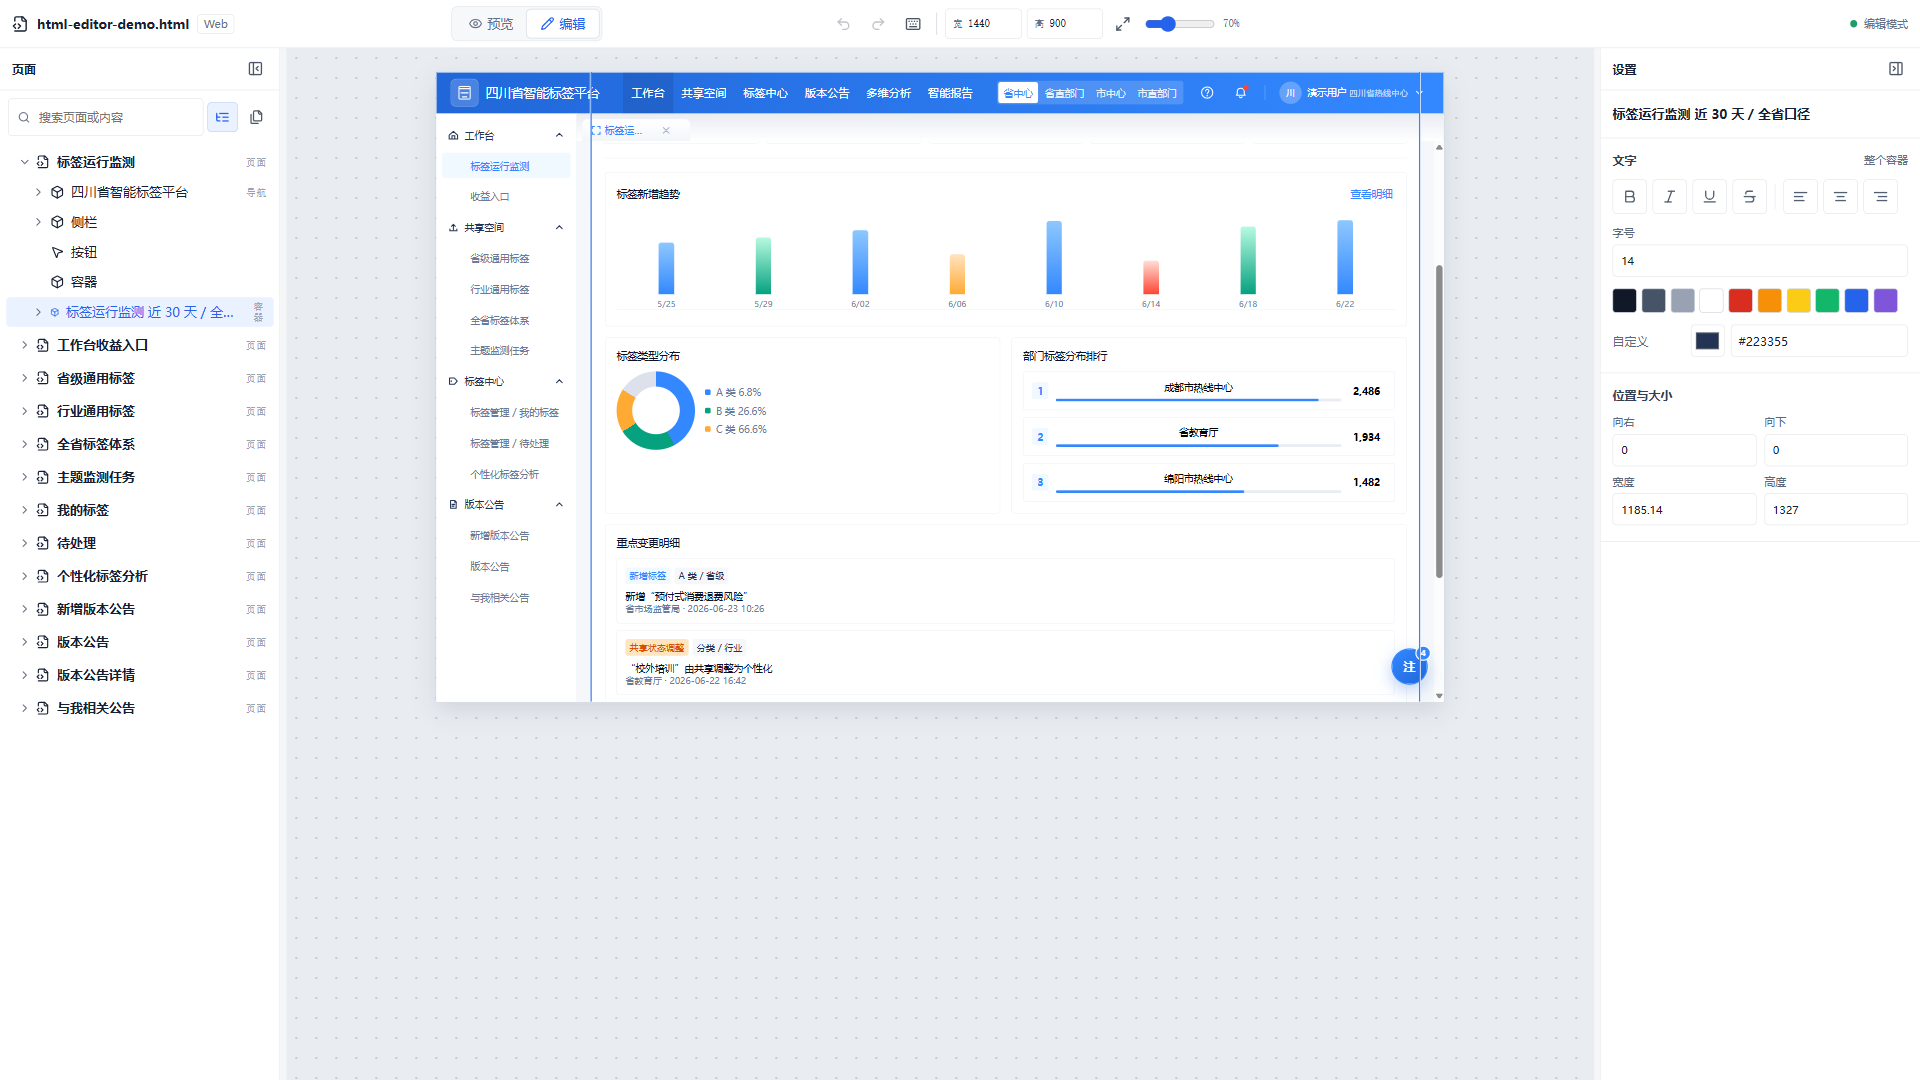
Task: Expand the 工作台收益入口 page tree item
Action: pyautogui.click(x=24, y=345)
